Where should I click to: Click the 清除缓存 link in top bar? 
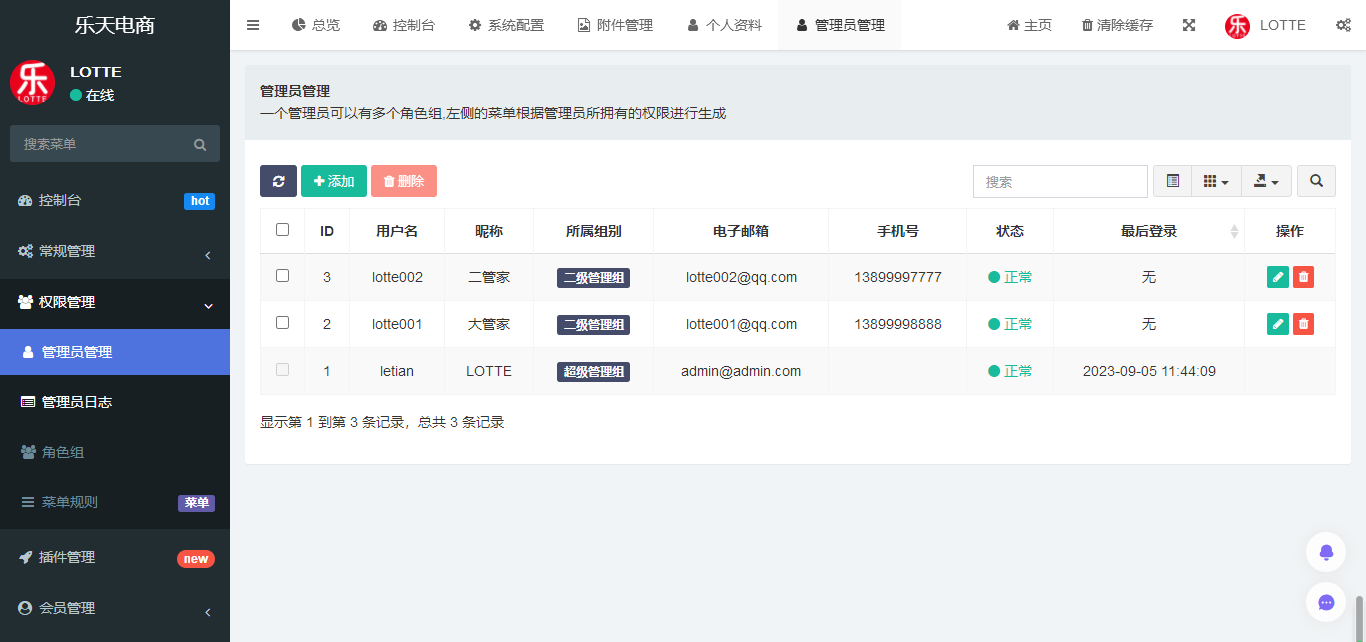coord(1117,25)
